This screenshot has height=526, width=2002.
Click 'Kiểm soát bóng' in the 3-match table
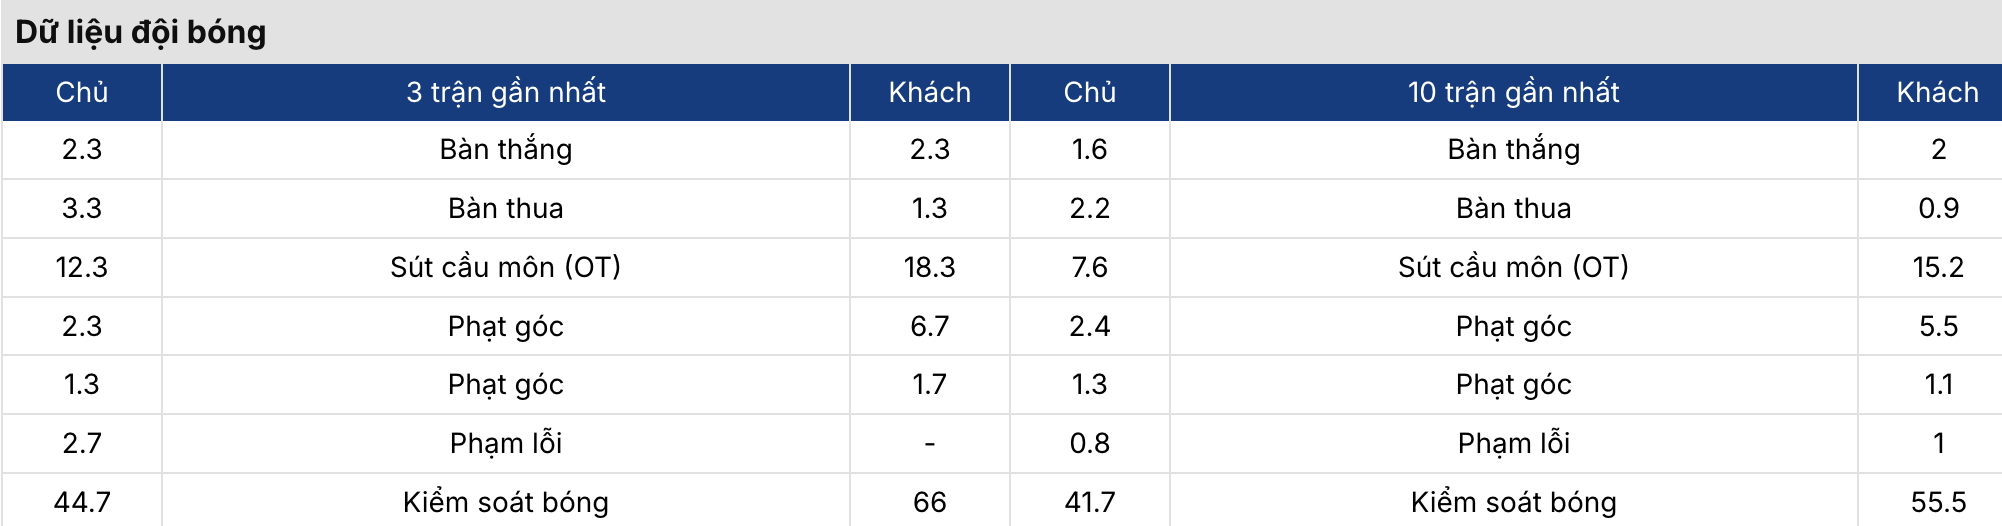[x=506, y=502]
